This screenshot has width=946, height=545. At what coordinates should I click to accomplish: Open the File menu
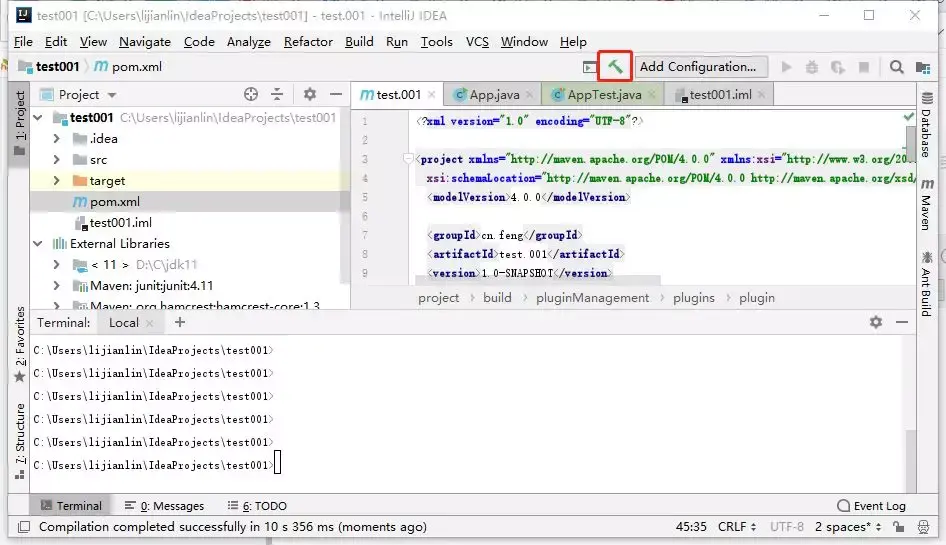point(23,42)
